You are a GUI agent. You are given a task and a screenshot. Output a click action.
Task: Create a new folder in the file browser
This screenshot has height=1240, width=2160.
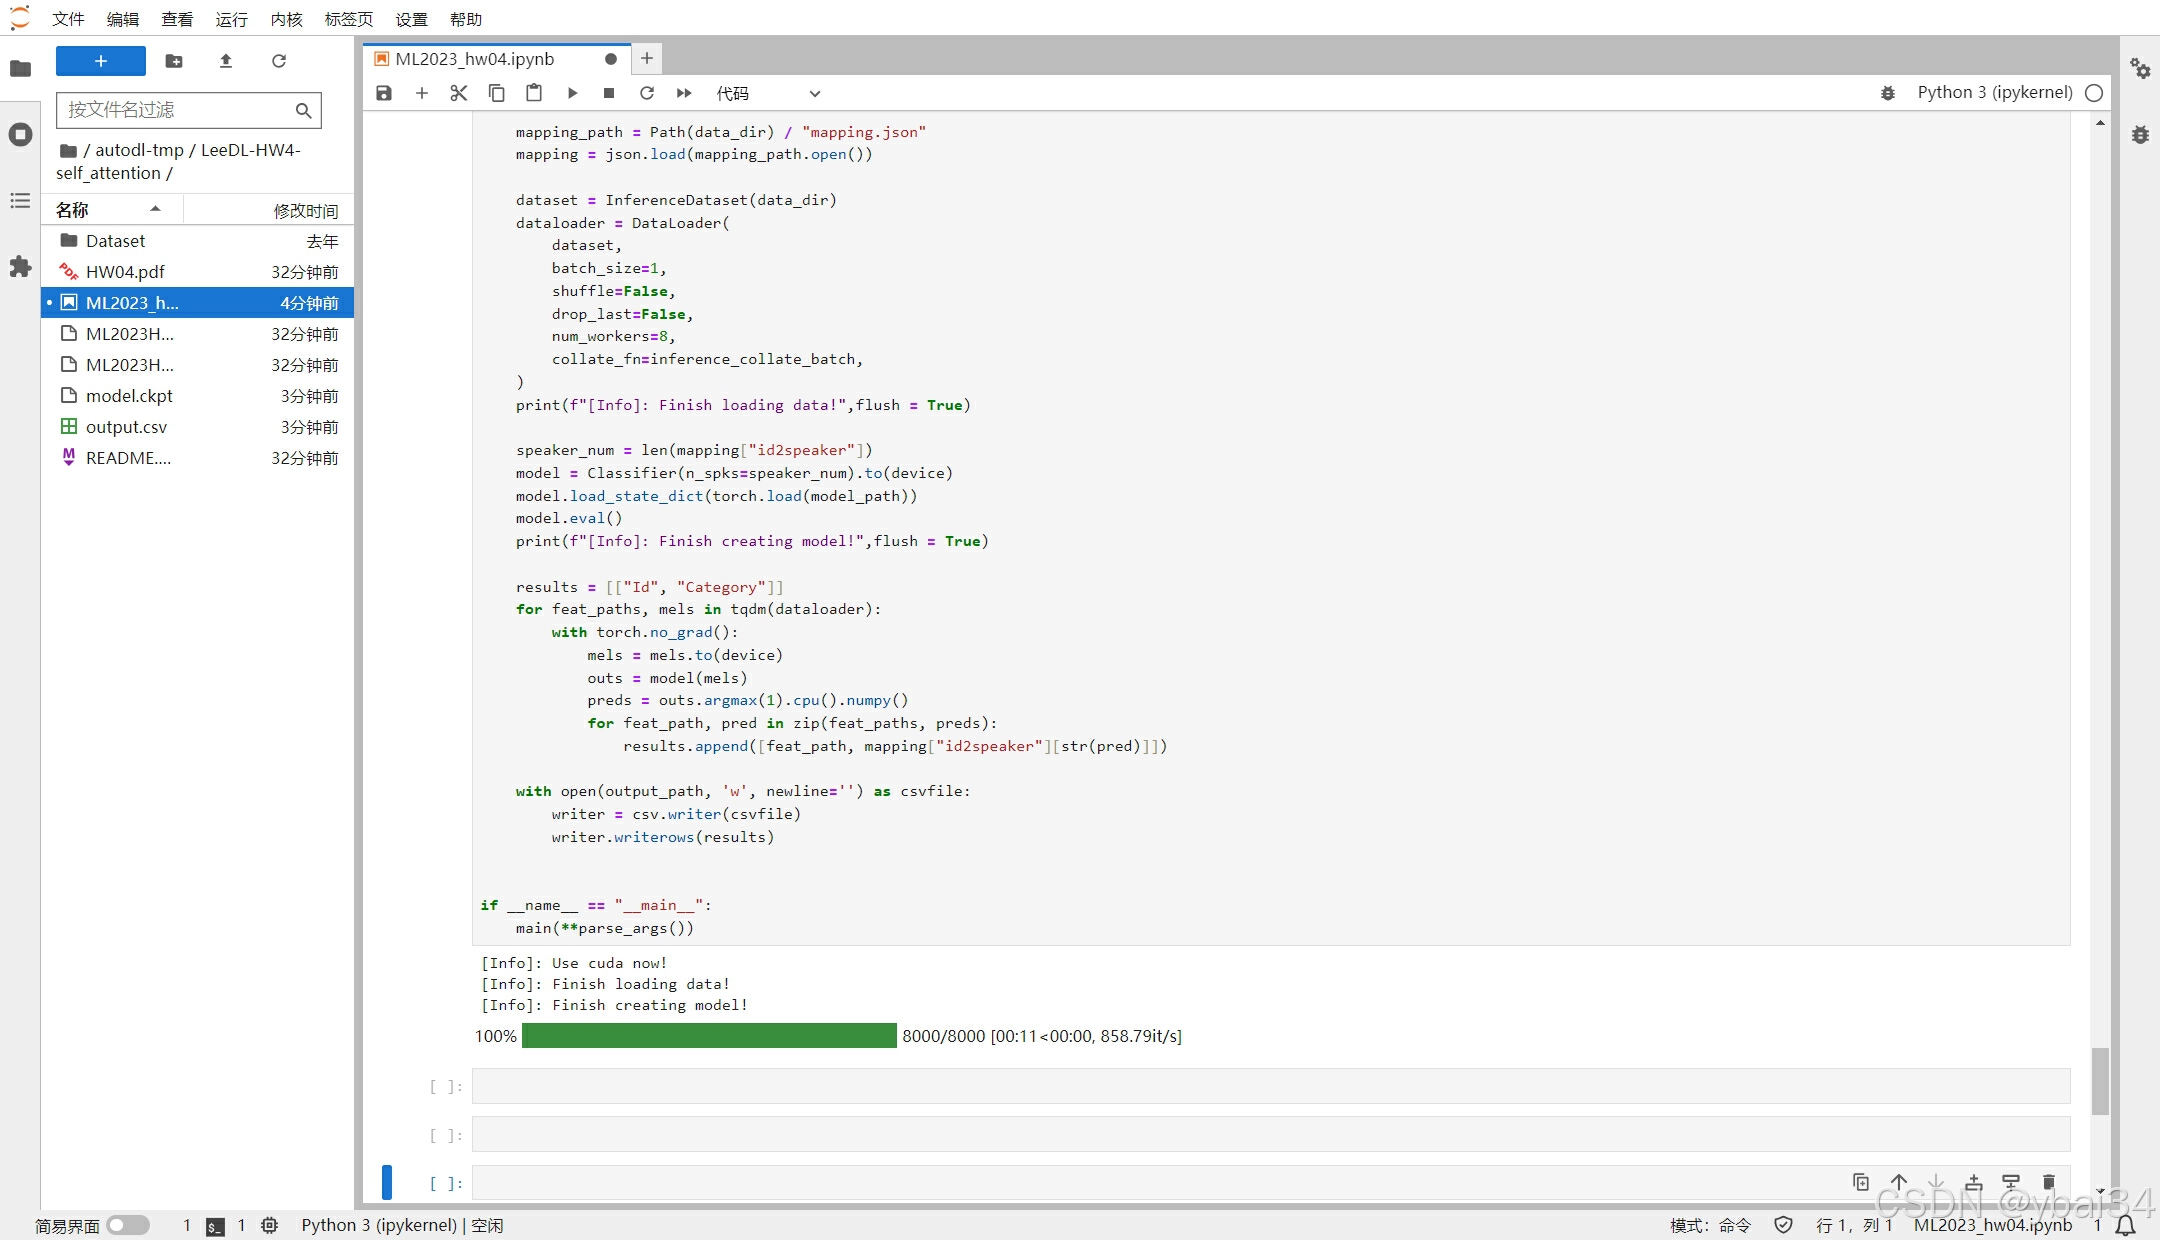click(x=174, y=61)
